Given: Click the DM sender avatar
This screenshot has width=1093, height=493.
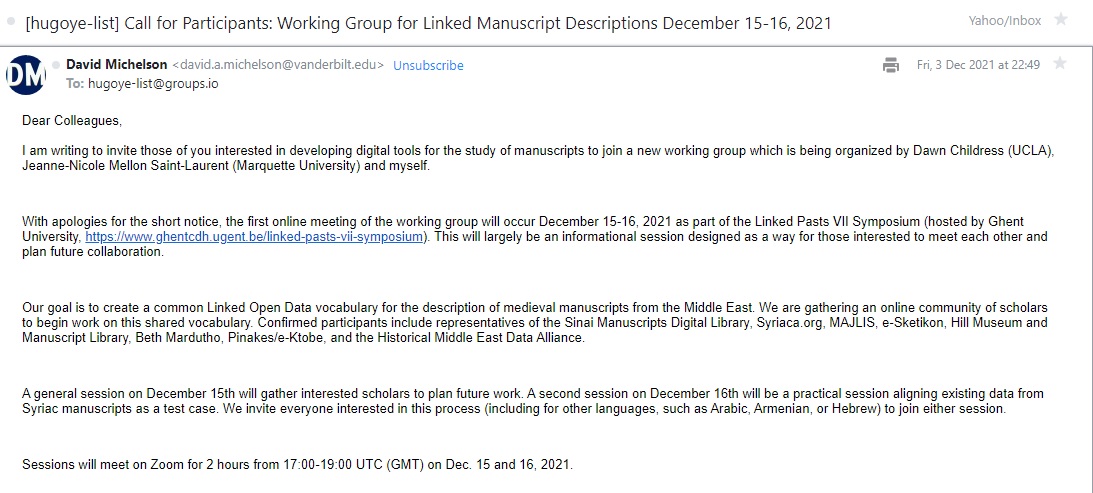Looking at the screenshot, I should pos(26,74).
